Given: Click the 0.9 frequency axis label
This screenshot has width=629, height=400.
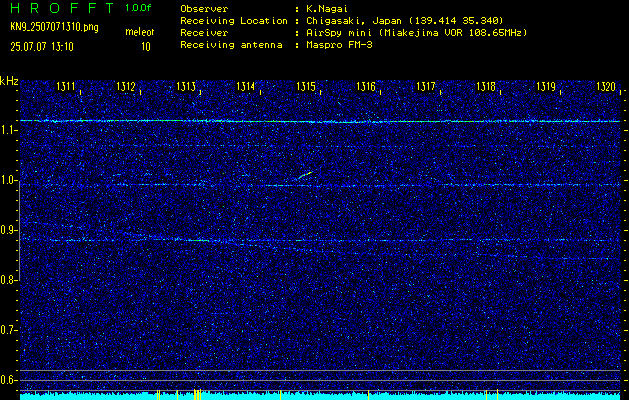Looking at the screenshot, I should [7, 230].
